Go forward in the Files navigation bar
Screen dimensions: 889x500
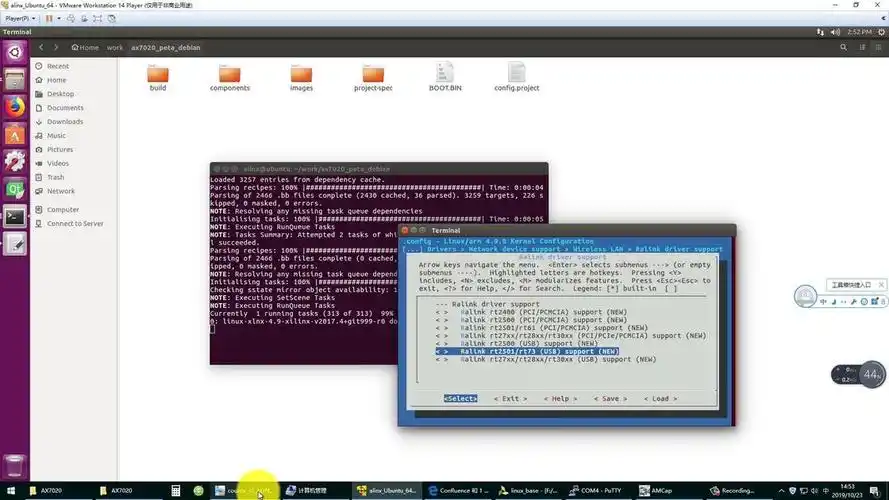tap(56, 48)
